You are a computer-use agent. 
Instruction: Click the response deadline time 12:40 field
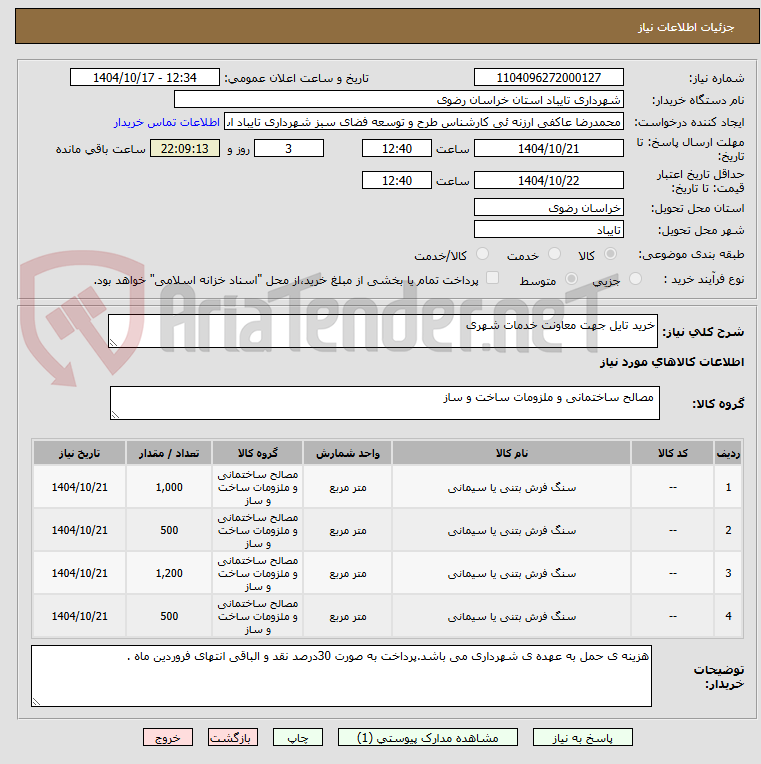(x=397, y=148)
